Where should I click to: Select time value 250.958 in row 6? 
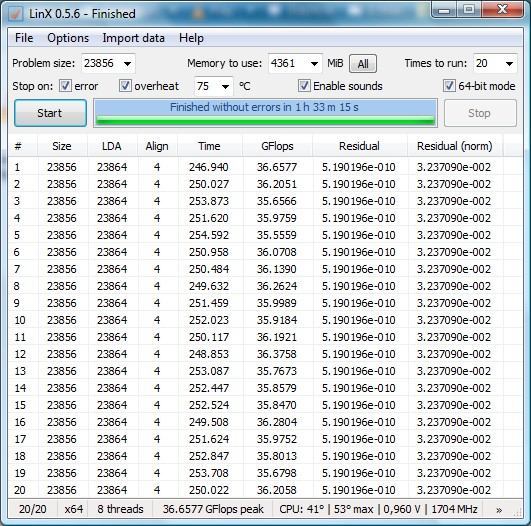click(x=209, y=252)
